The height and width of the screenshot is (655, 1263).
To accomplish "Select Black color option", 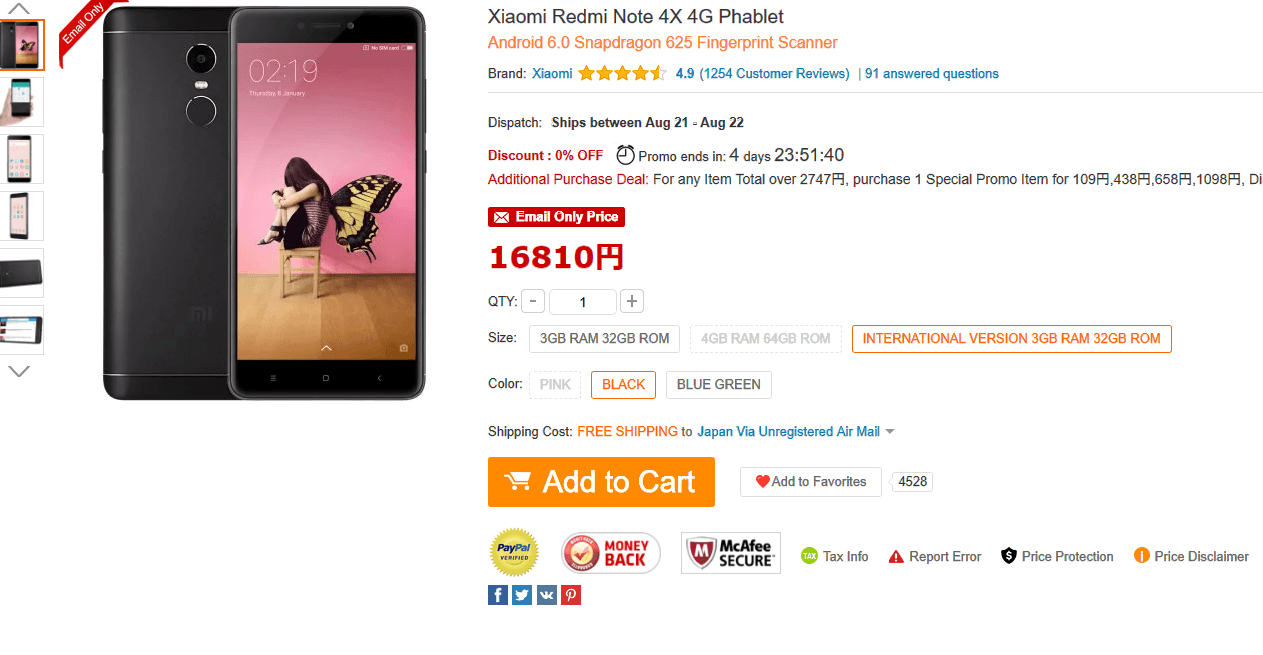I will (x=623, y=385).
